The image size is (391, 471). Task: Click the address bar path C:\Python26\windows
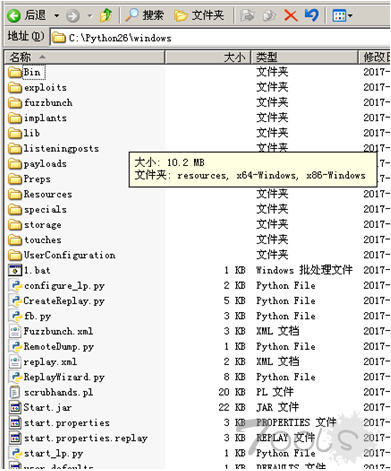click(120, 38)
